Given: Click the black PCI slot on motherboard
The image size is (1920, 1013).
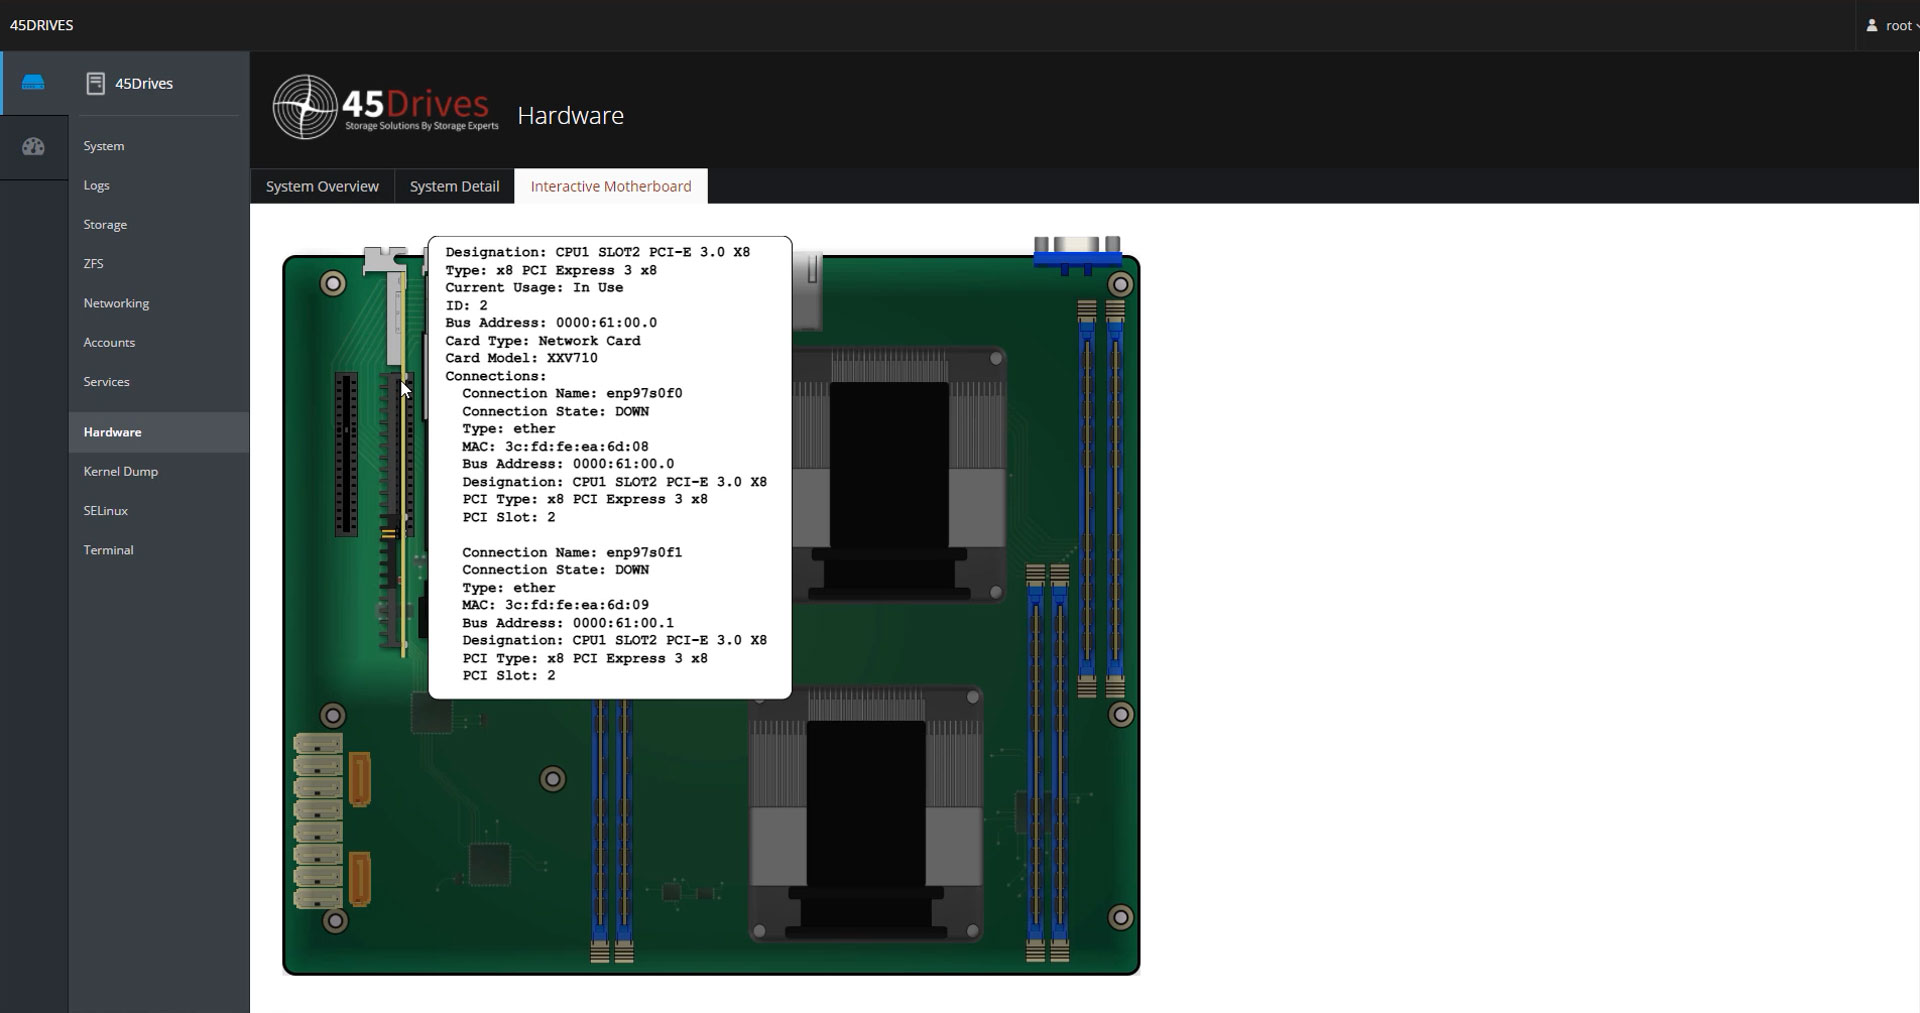Looking at the screenshot, I should [x=346, y=454].
